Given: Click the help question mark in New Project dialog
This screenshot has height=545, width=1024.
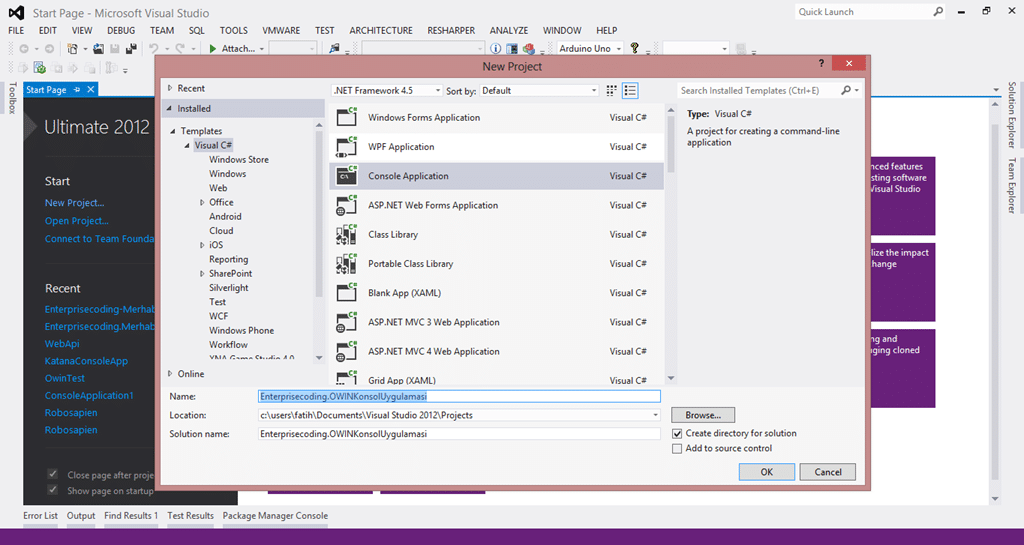Looking at the screenshot, I should (x=822, y=63).
